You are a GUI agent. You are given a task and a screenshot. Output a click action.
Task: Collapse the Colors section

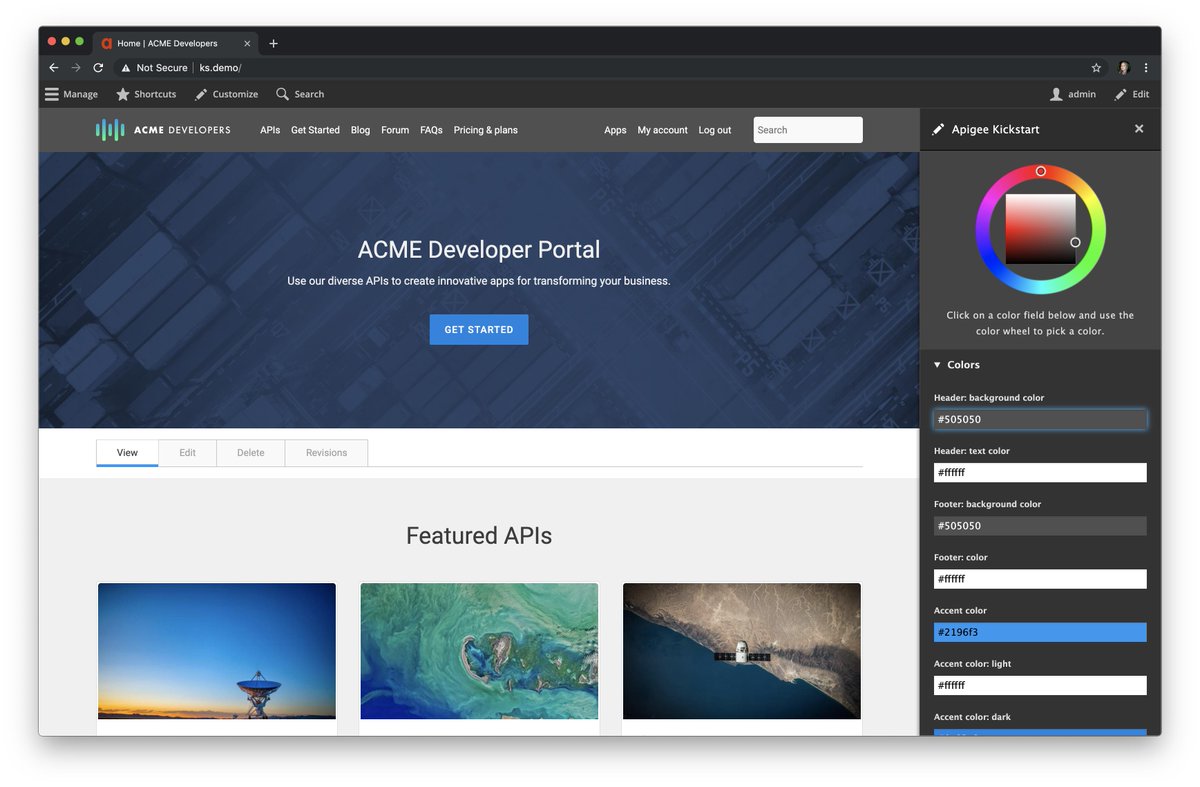(x=957, y=365)
